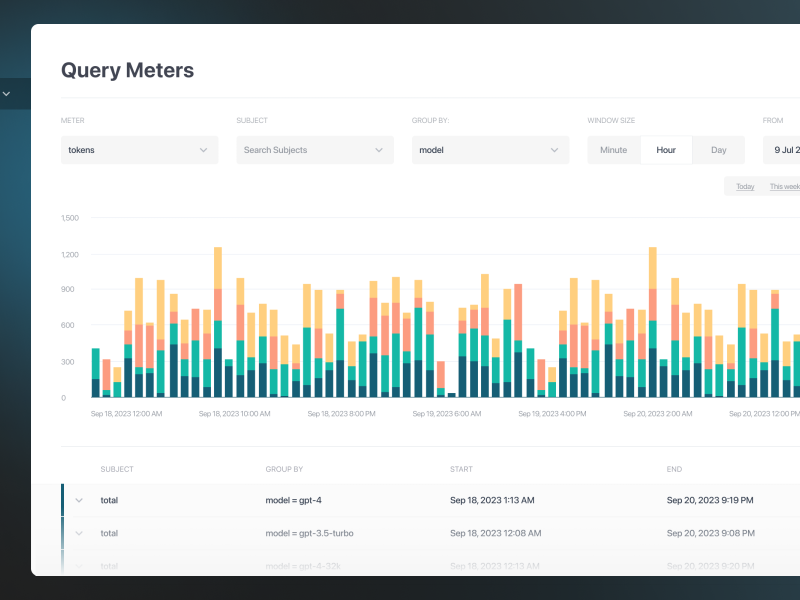The height and width of the screenshot is (600, 800).
Task: Click the end time Sep 20, 2023 9:19 PM
Action: pyautogui.click(x=710, y=501)
